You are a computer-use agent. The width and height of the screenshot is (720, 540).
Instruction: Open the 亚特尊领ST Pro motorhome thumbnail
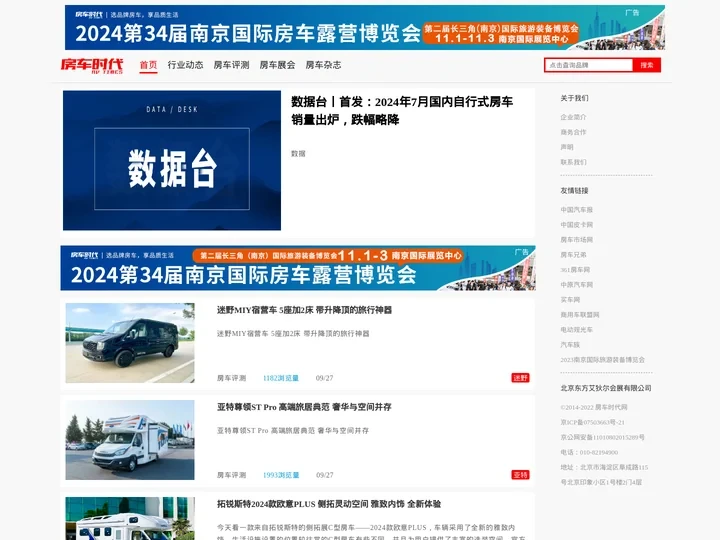[130, 440]
